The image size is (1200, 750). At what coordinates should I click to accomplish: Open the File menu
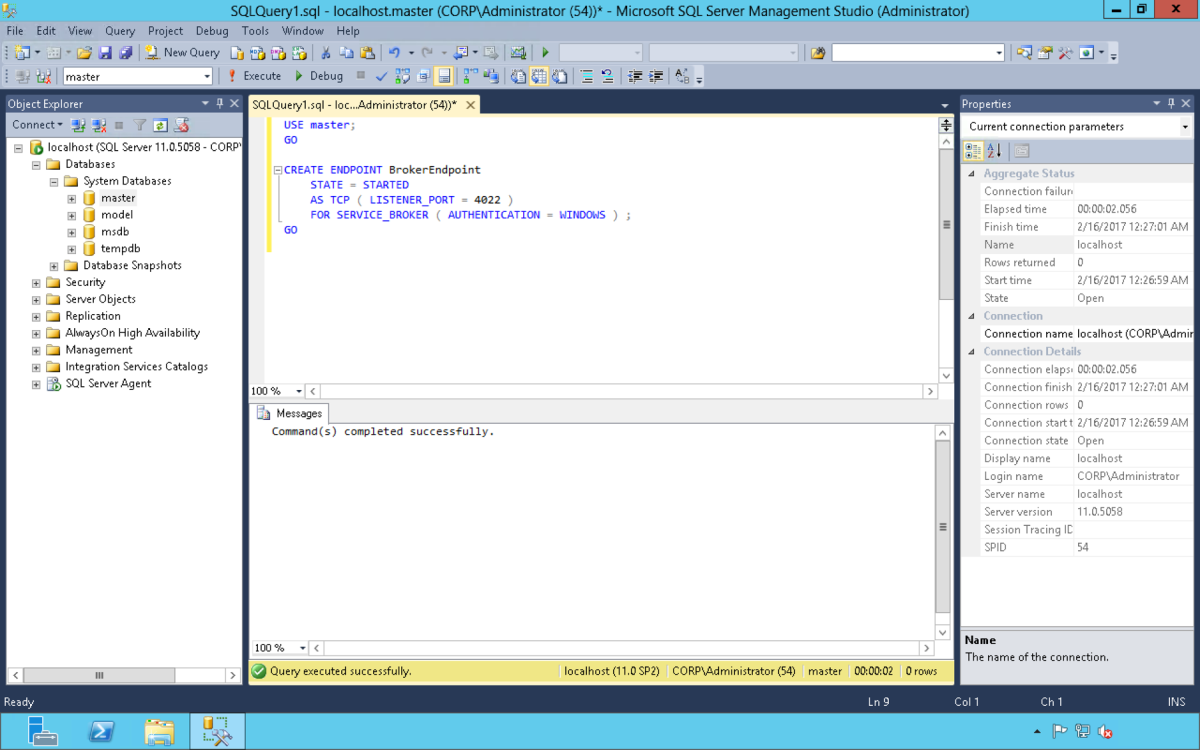(x=14, y=31)
